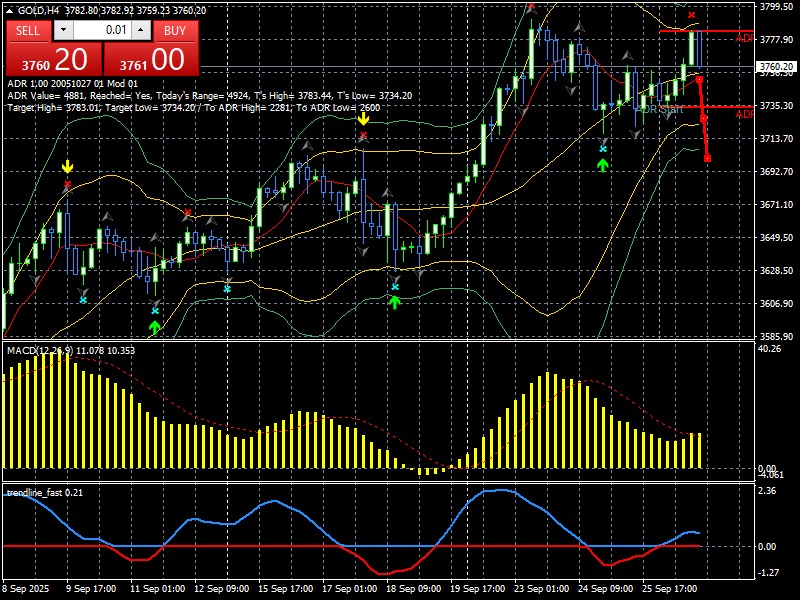Click the 3760 20 sell price panel
The image size is (800, 600).
54,59
